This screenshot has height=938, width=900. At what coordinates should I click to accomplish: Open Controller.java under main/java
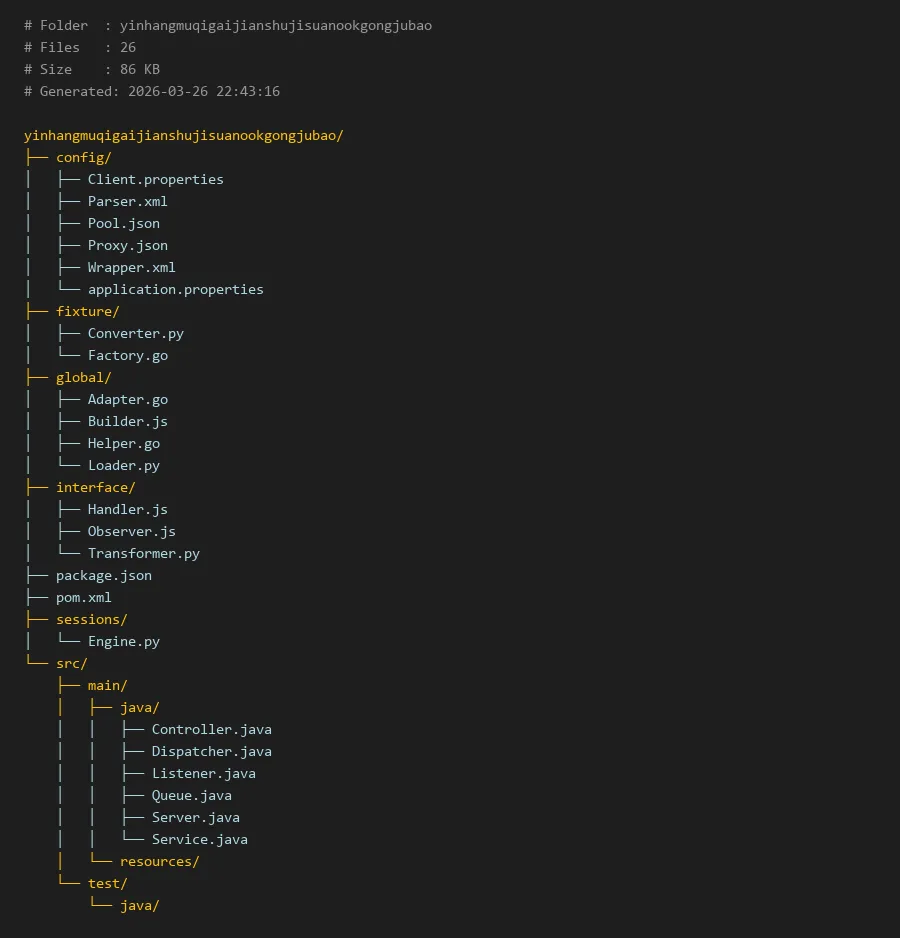211,730
